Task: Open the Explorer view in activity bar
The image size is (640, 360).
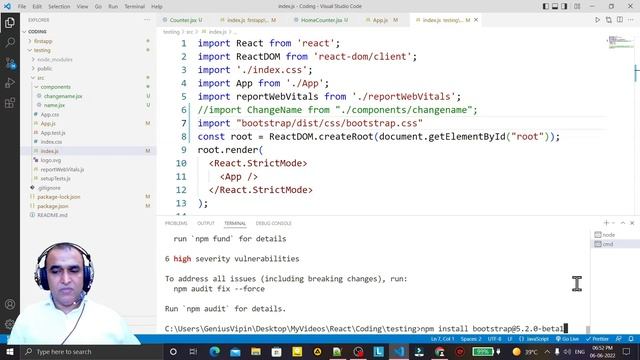Action: tap(10, 22)
